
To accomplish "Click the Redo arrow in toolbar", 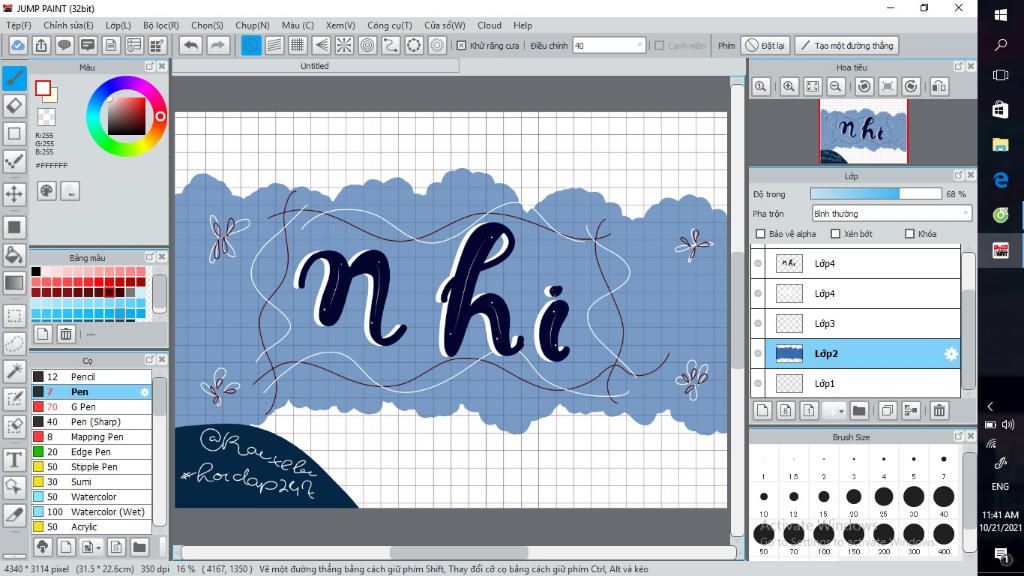I will click(217, 45).
